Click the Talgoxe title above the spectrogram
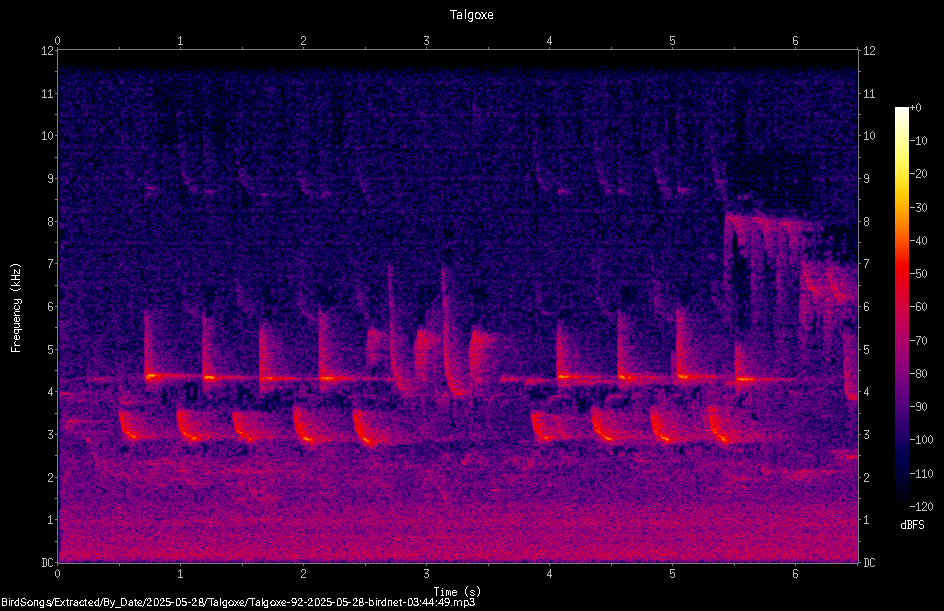This screenshot has height=611, width=944. 471,15
